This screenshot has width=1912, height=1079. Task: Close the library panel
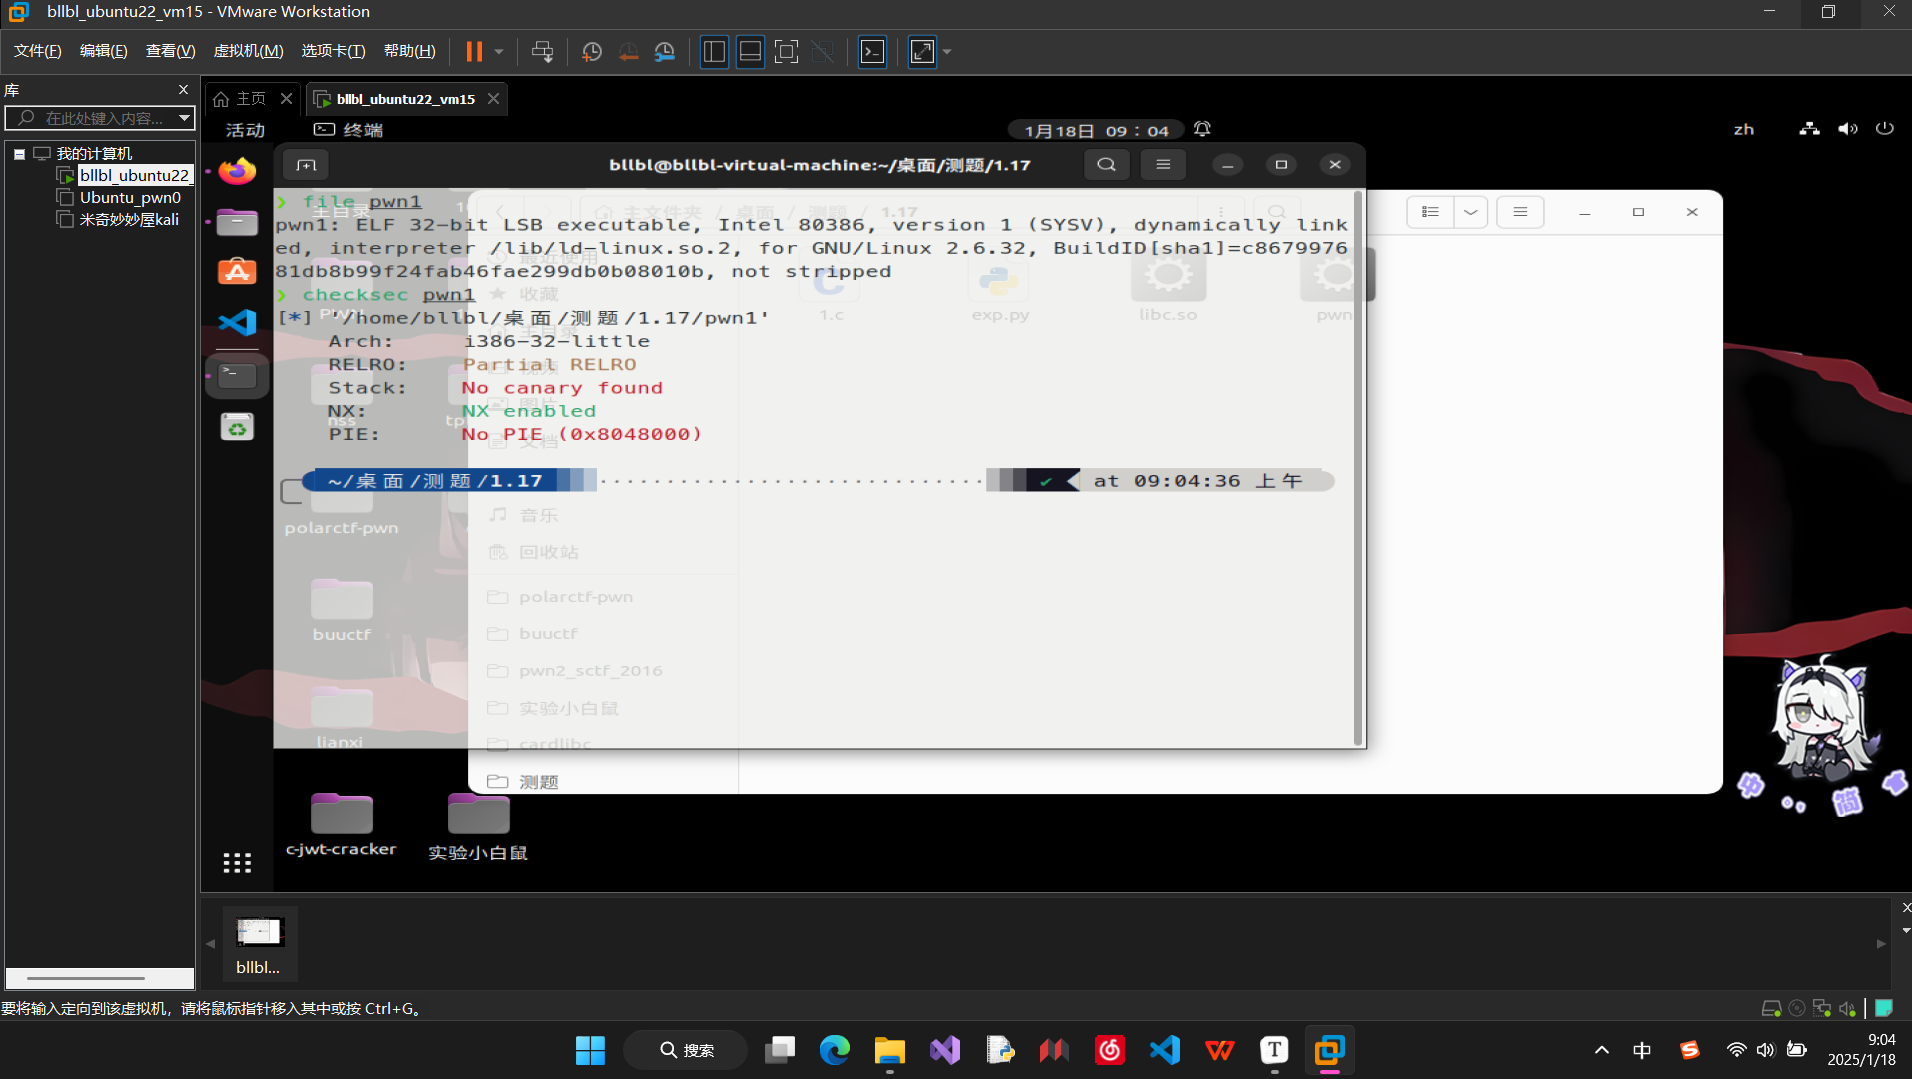tap(183, 89)
